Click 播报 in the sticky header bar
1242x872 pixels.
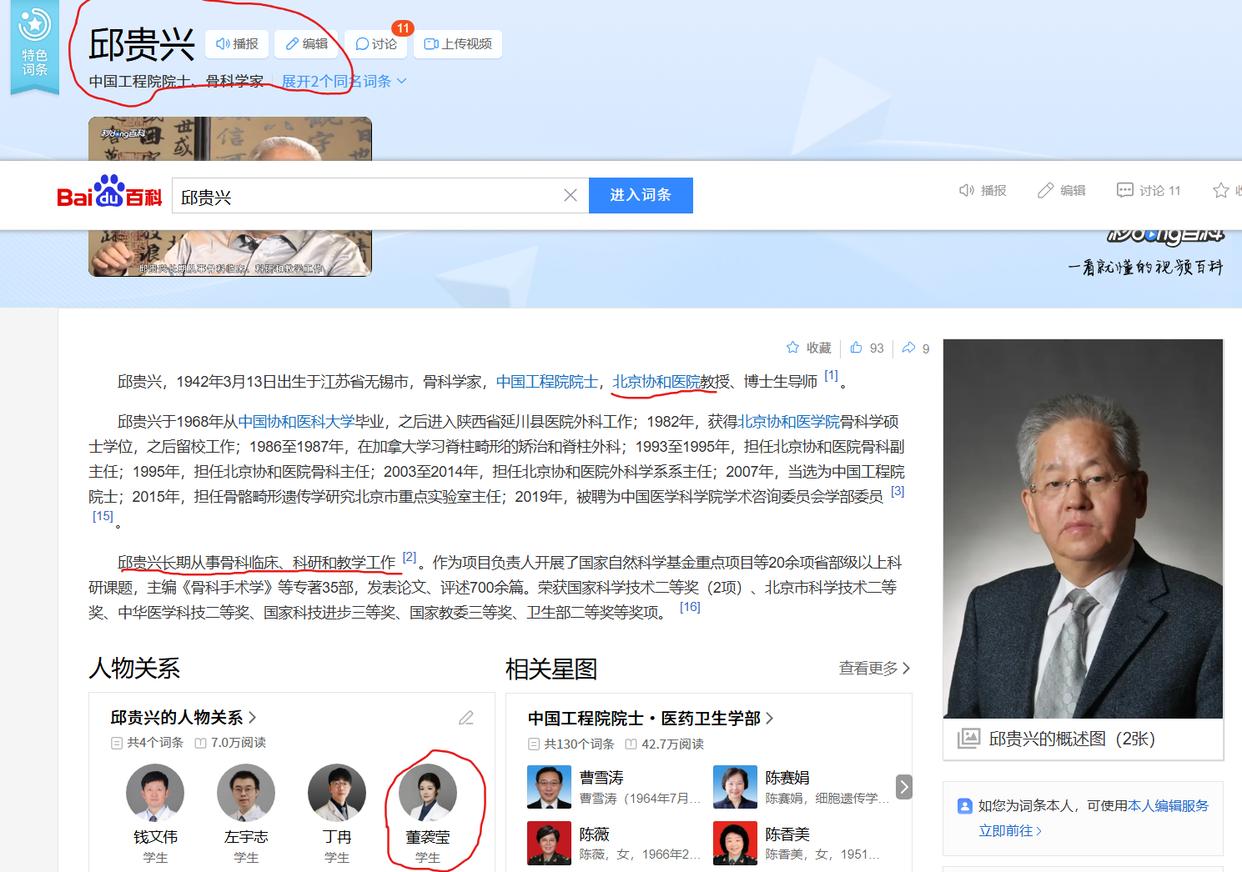[x=983, y=190]
